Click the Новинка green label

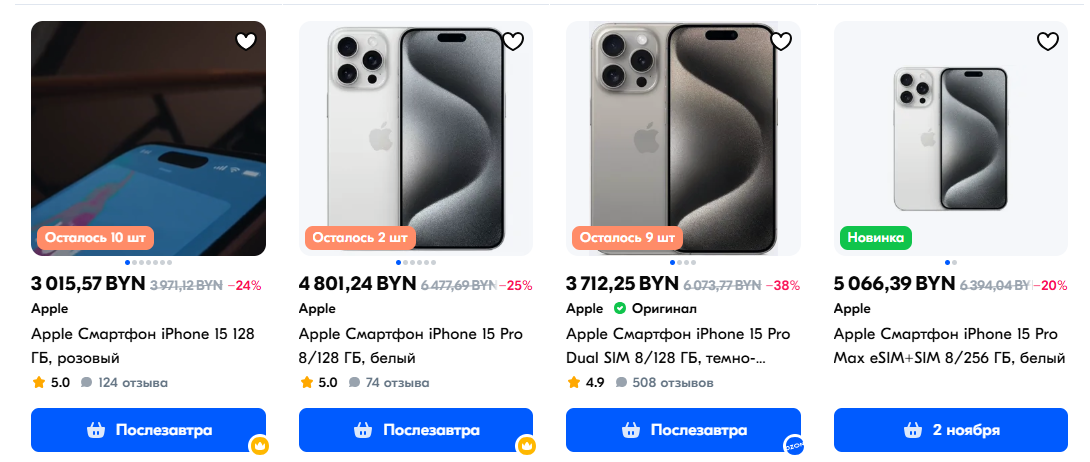(876, 238)
